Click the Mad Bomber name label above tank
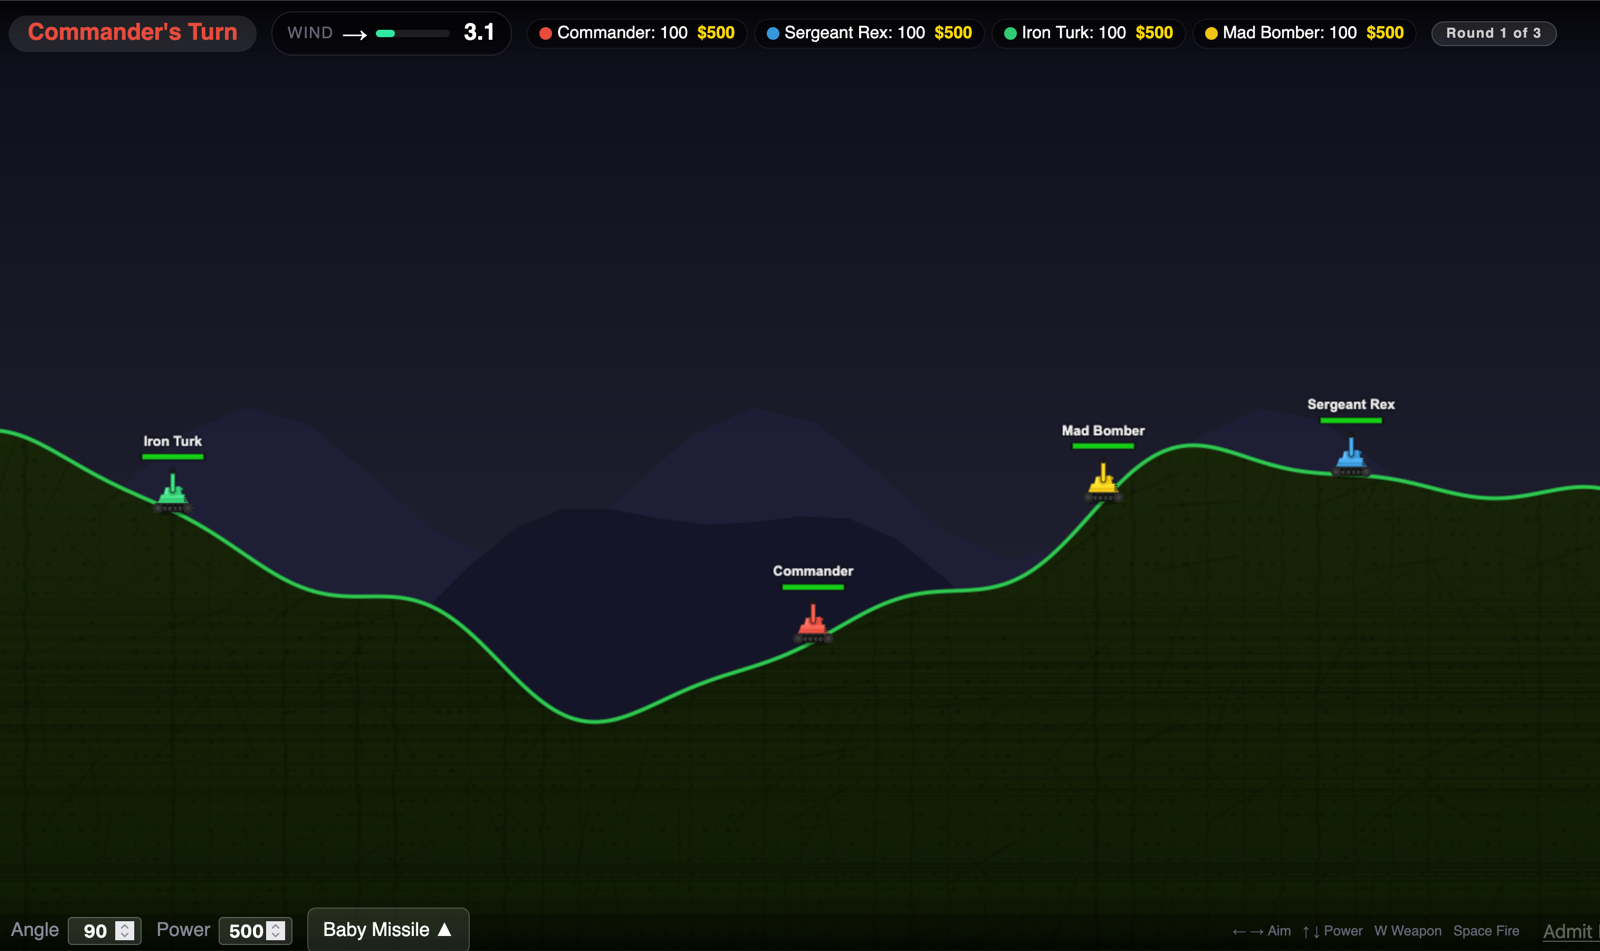This screenshot has width=1600, height=951. point(1103,431)
